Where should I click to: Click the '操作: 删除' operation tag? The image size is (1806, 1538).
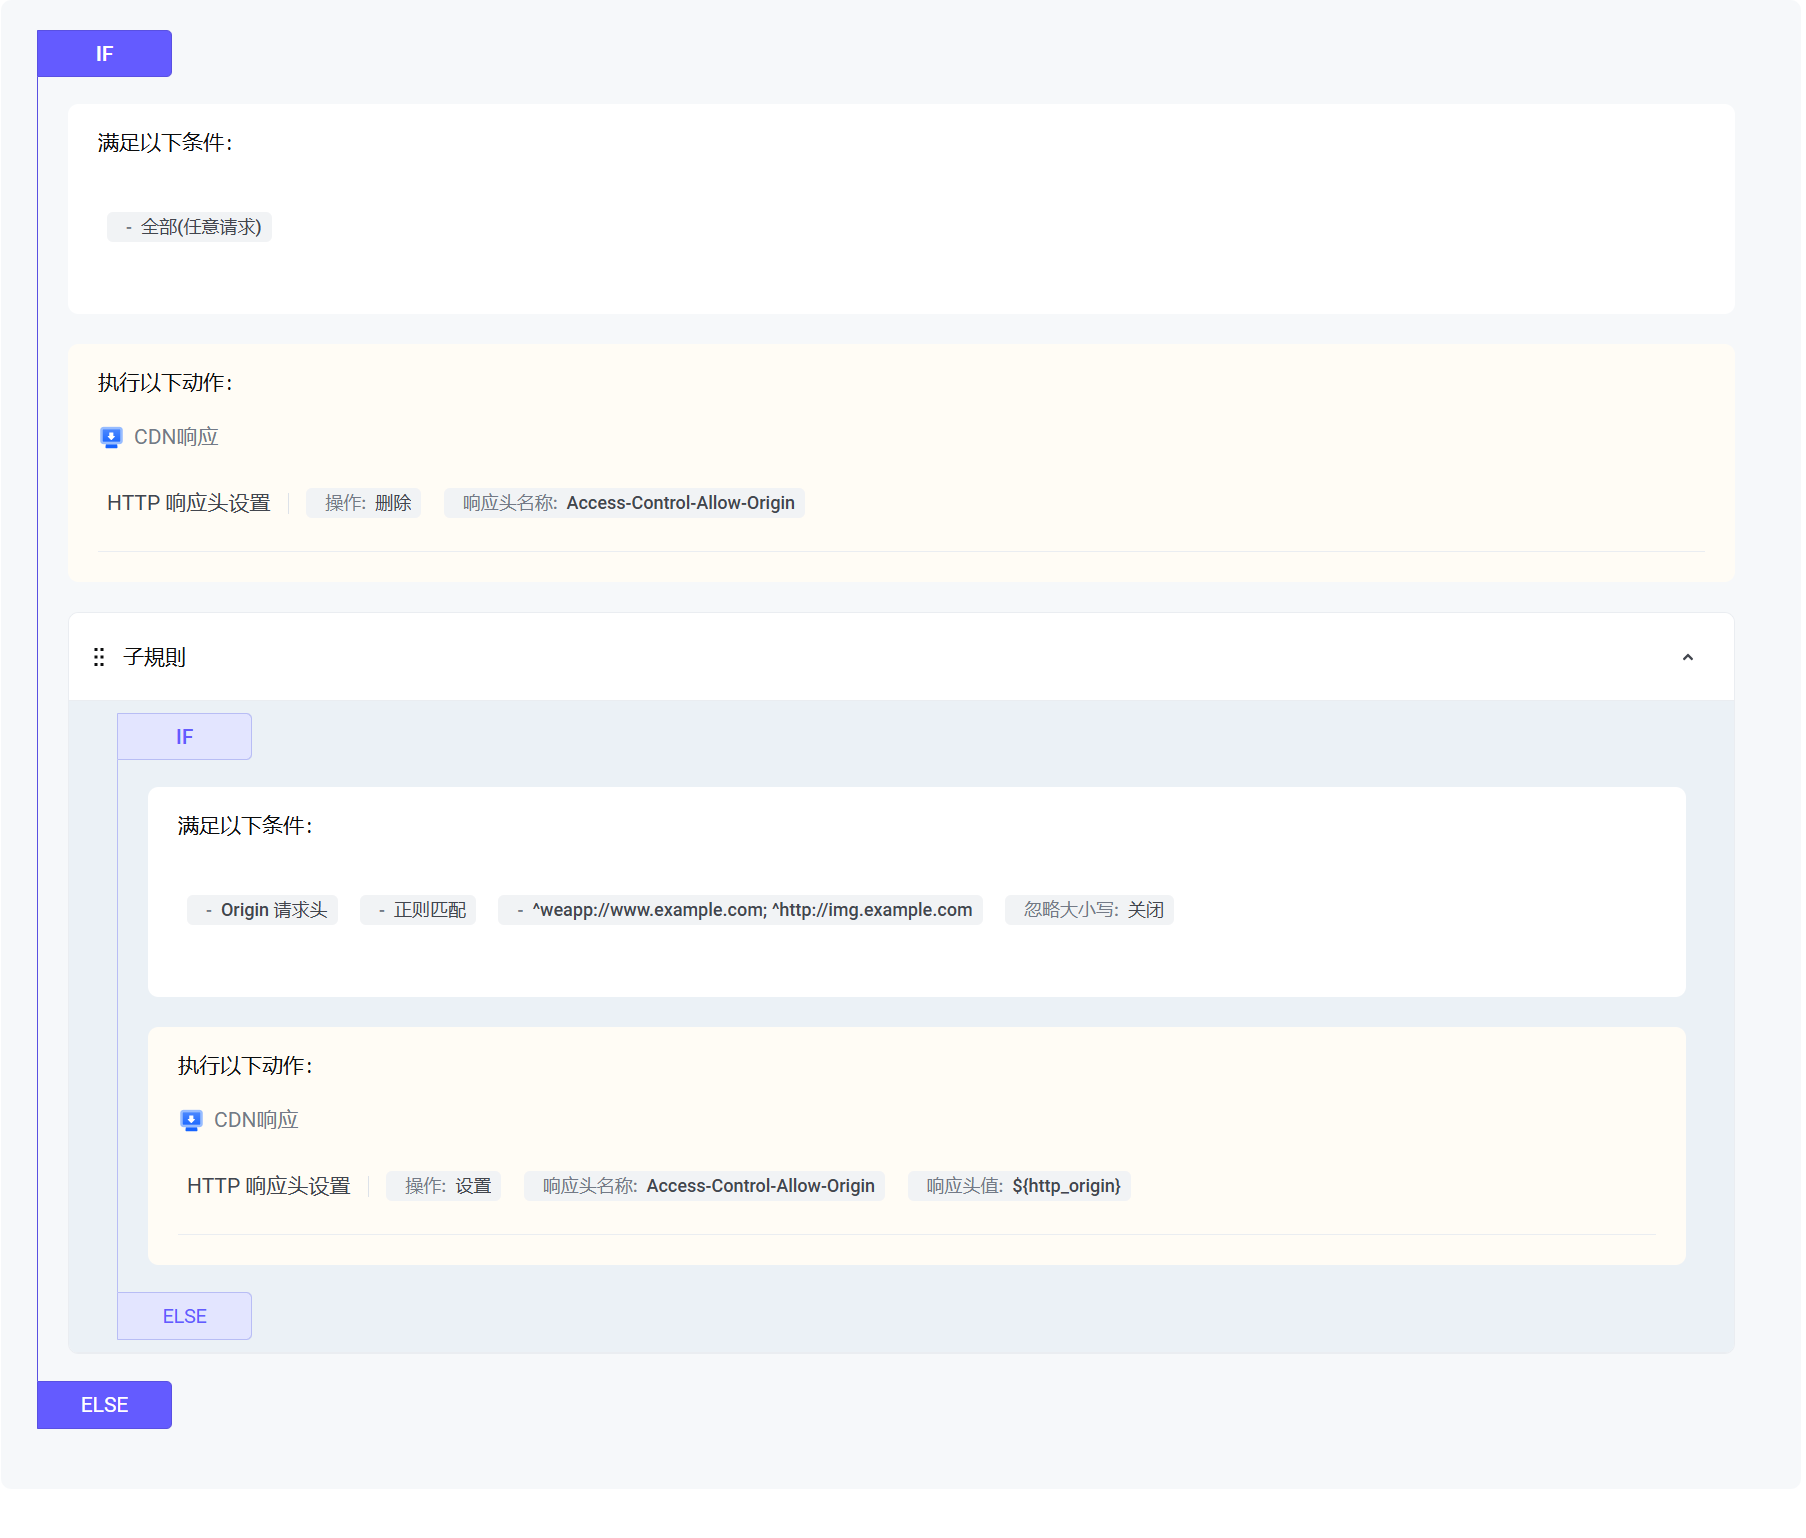coord(364,503)
